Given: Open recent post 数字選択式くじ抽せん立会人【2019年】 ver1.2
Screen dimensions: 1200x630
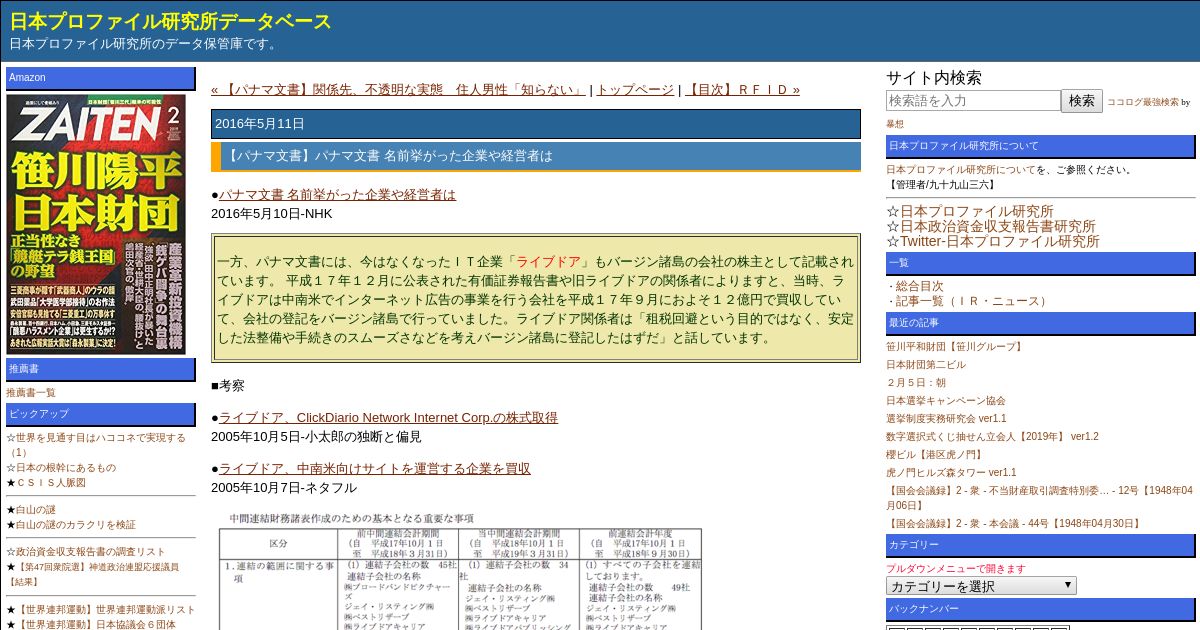Looking at the screenshot, I should [x=992, y=437].
